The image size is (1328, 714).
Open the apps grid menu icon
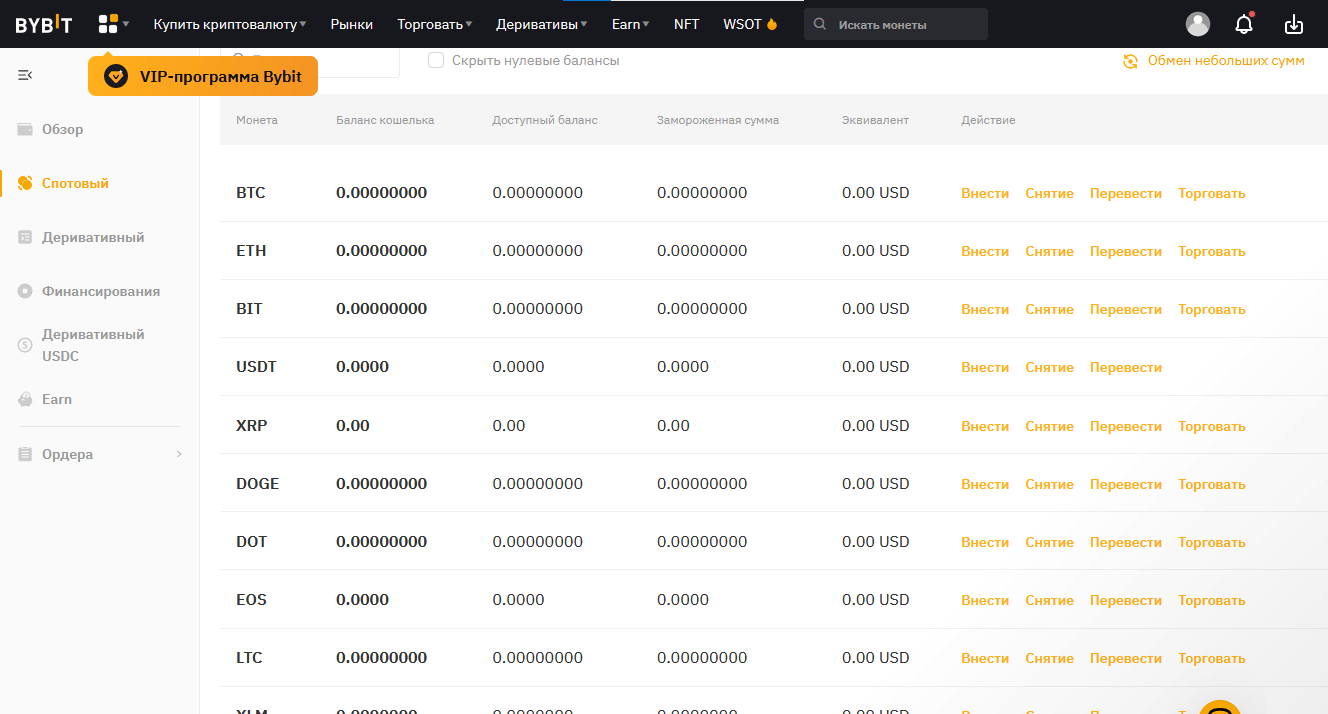point(108,24)
